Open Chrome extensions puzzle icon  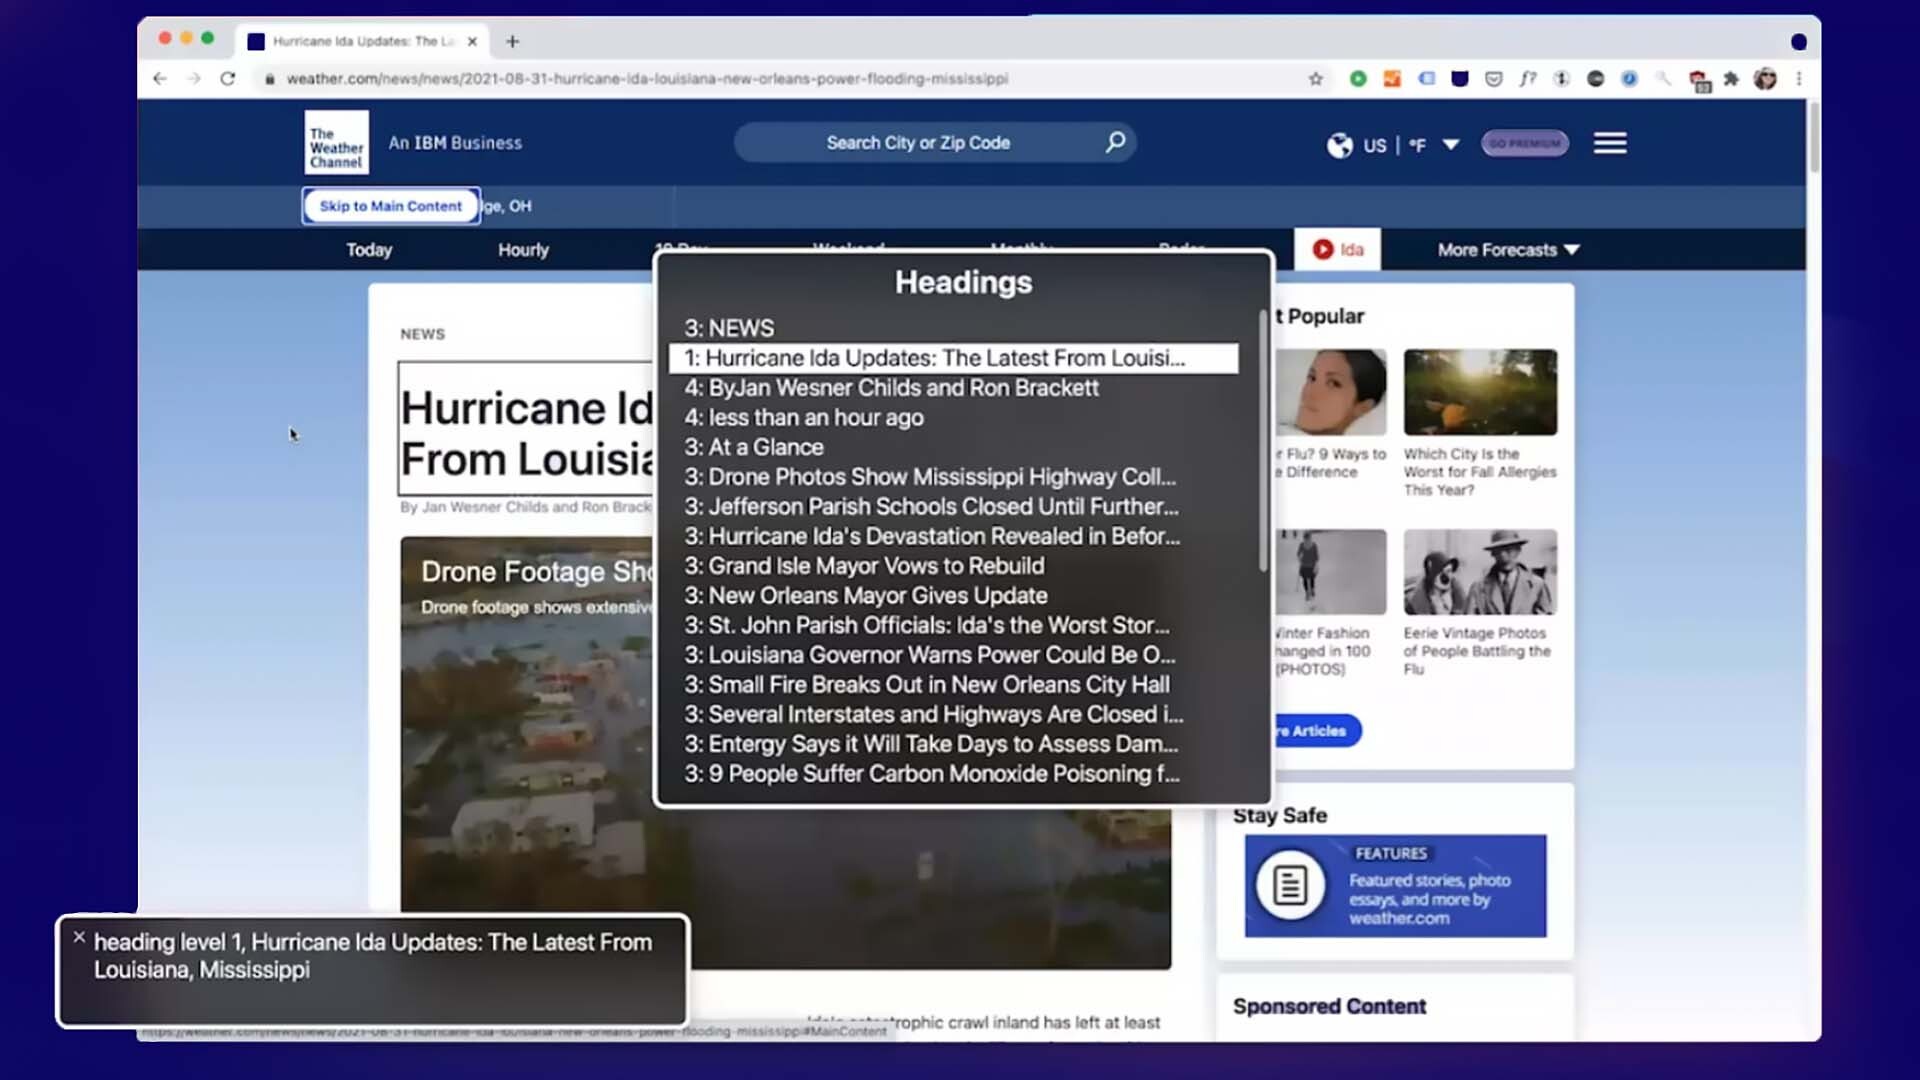[x=1731, y=79]
